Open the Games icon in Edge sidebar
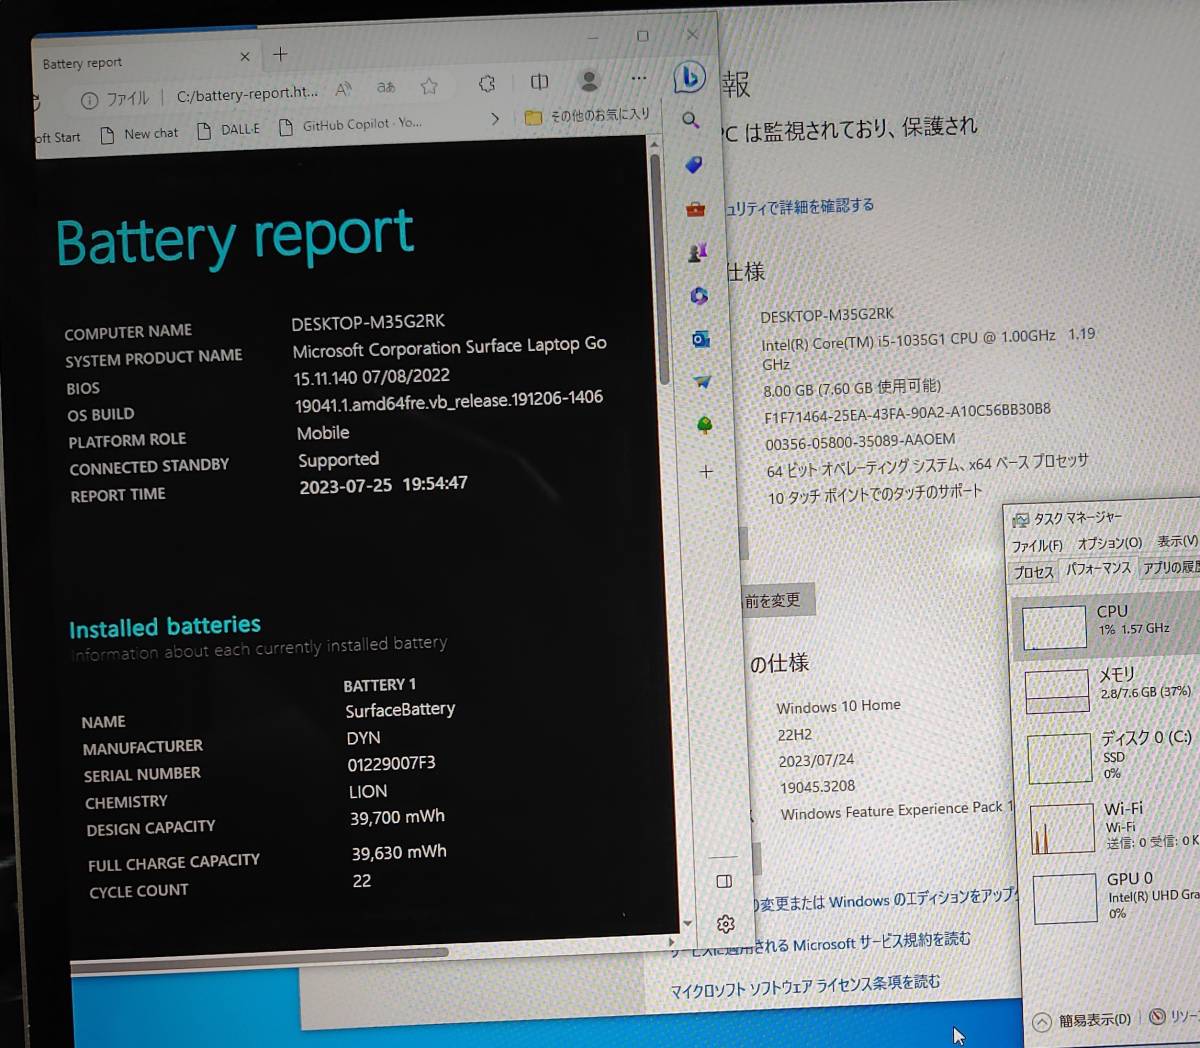The image size is (1200, 1048). point(697,253)
